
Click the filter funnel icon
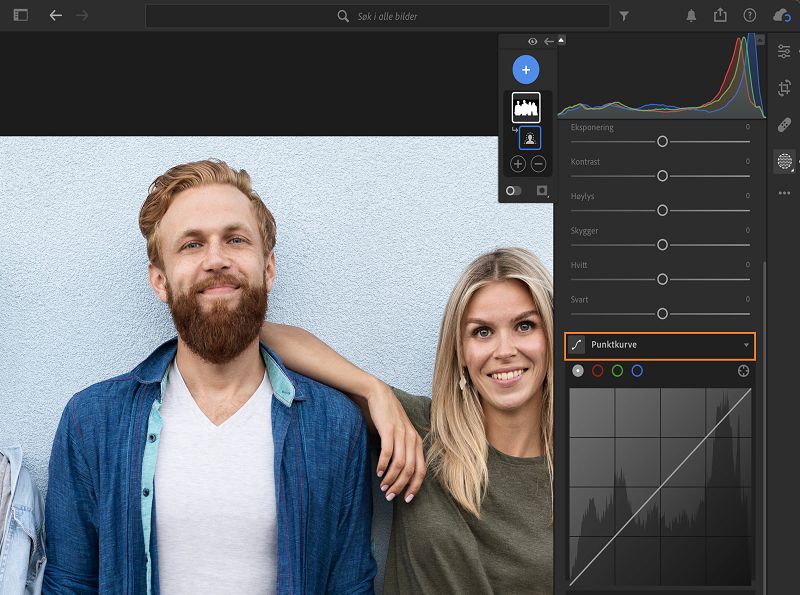pyautogui.click(x=624, y=16)
